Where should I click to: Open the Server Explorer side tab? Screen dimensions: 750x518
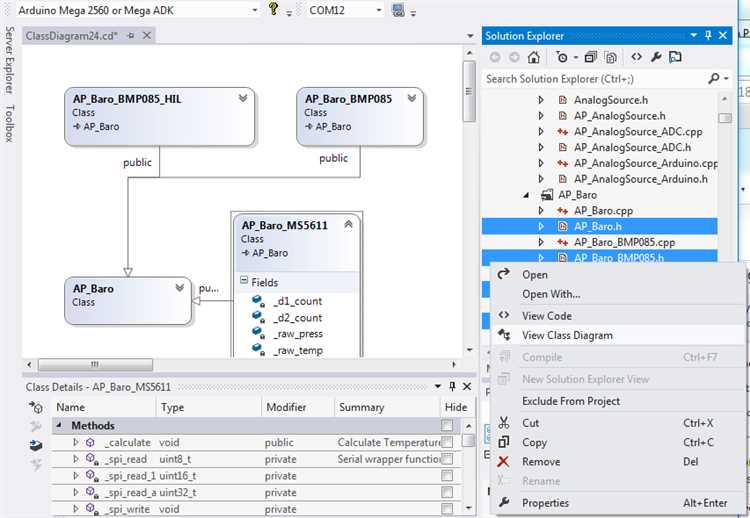9,60
